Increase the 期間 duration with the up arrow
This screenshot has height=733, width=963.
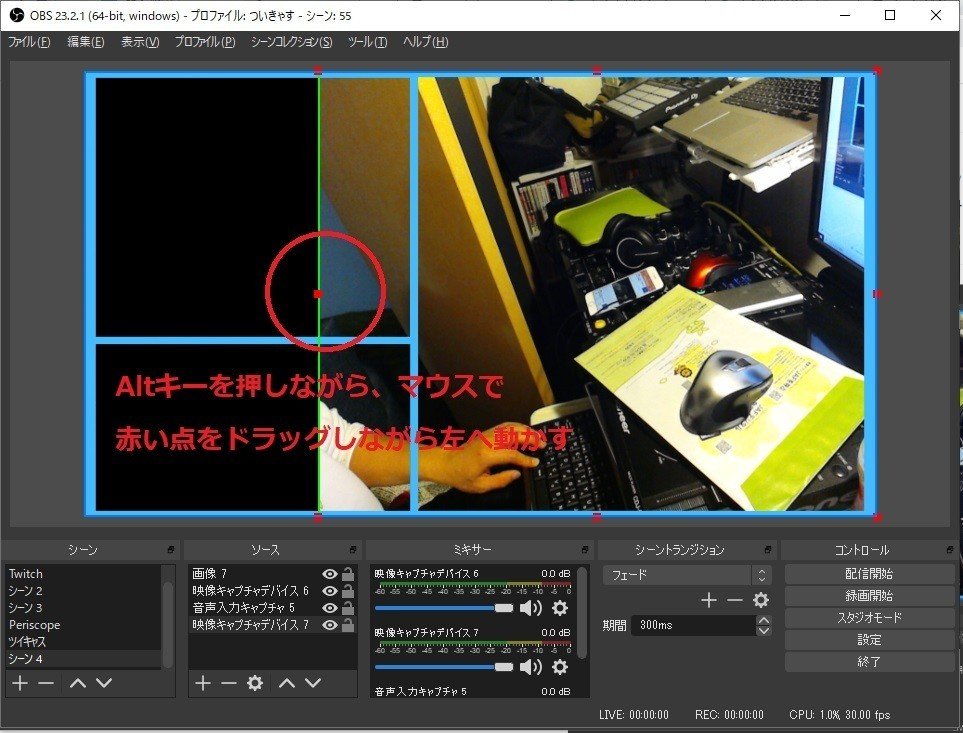pos(764,621)
